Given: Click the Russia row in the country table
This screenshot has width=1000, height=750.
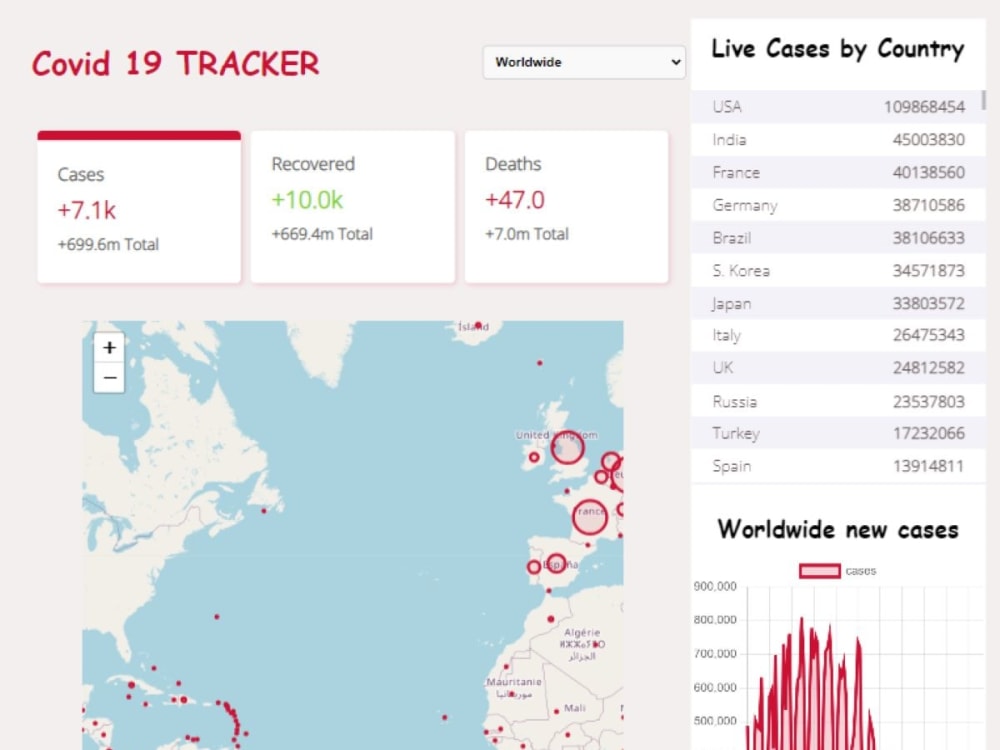Looking at the screenshot, I should coord(838,401).
